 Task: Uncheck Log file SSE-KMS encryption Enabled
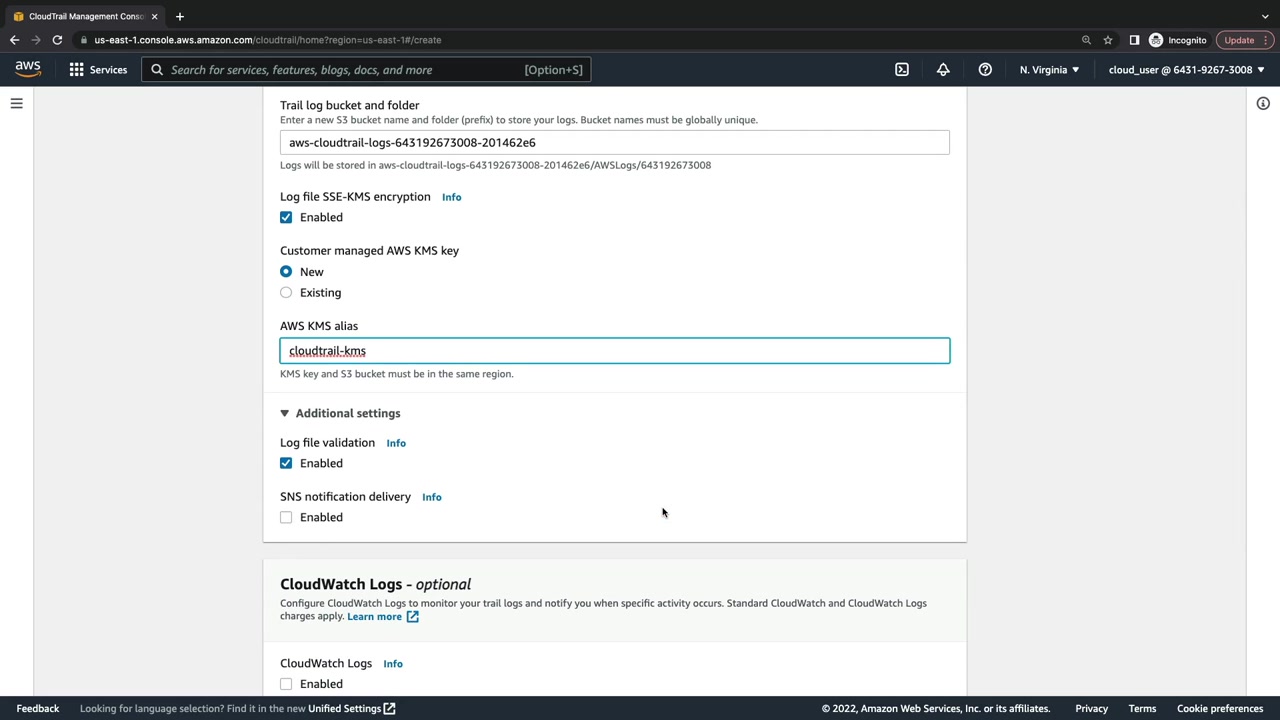point(286,217)
